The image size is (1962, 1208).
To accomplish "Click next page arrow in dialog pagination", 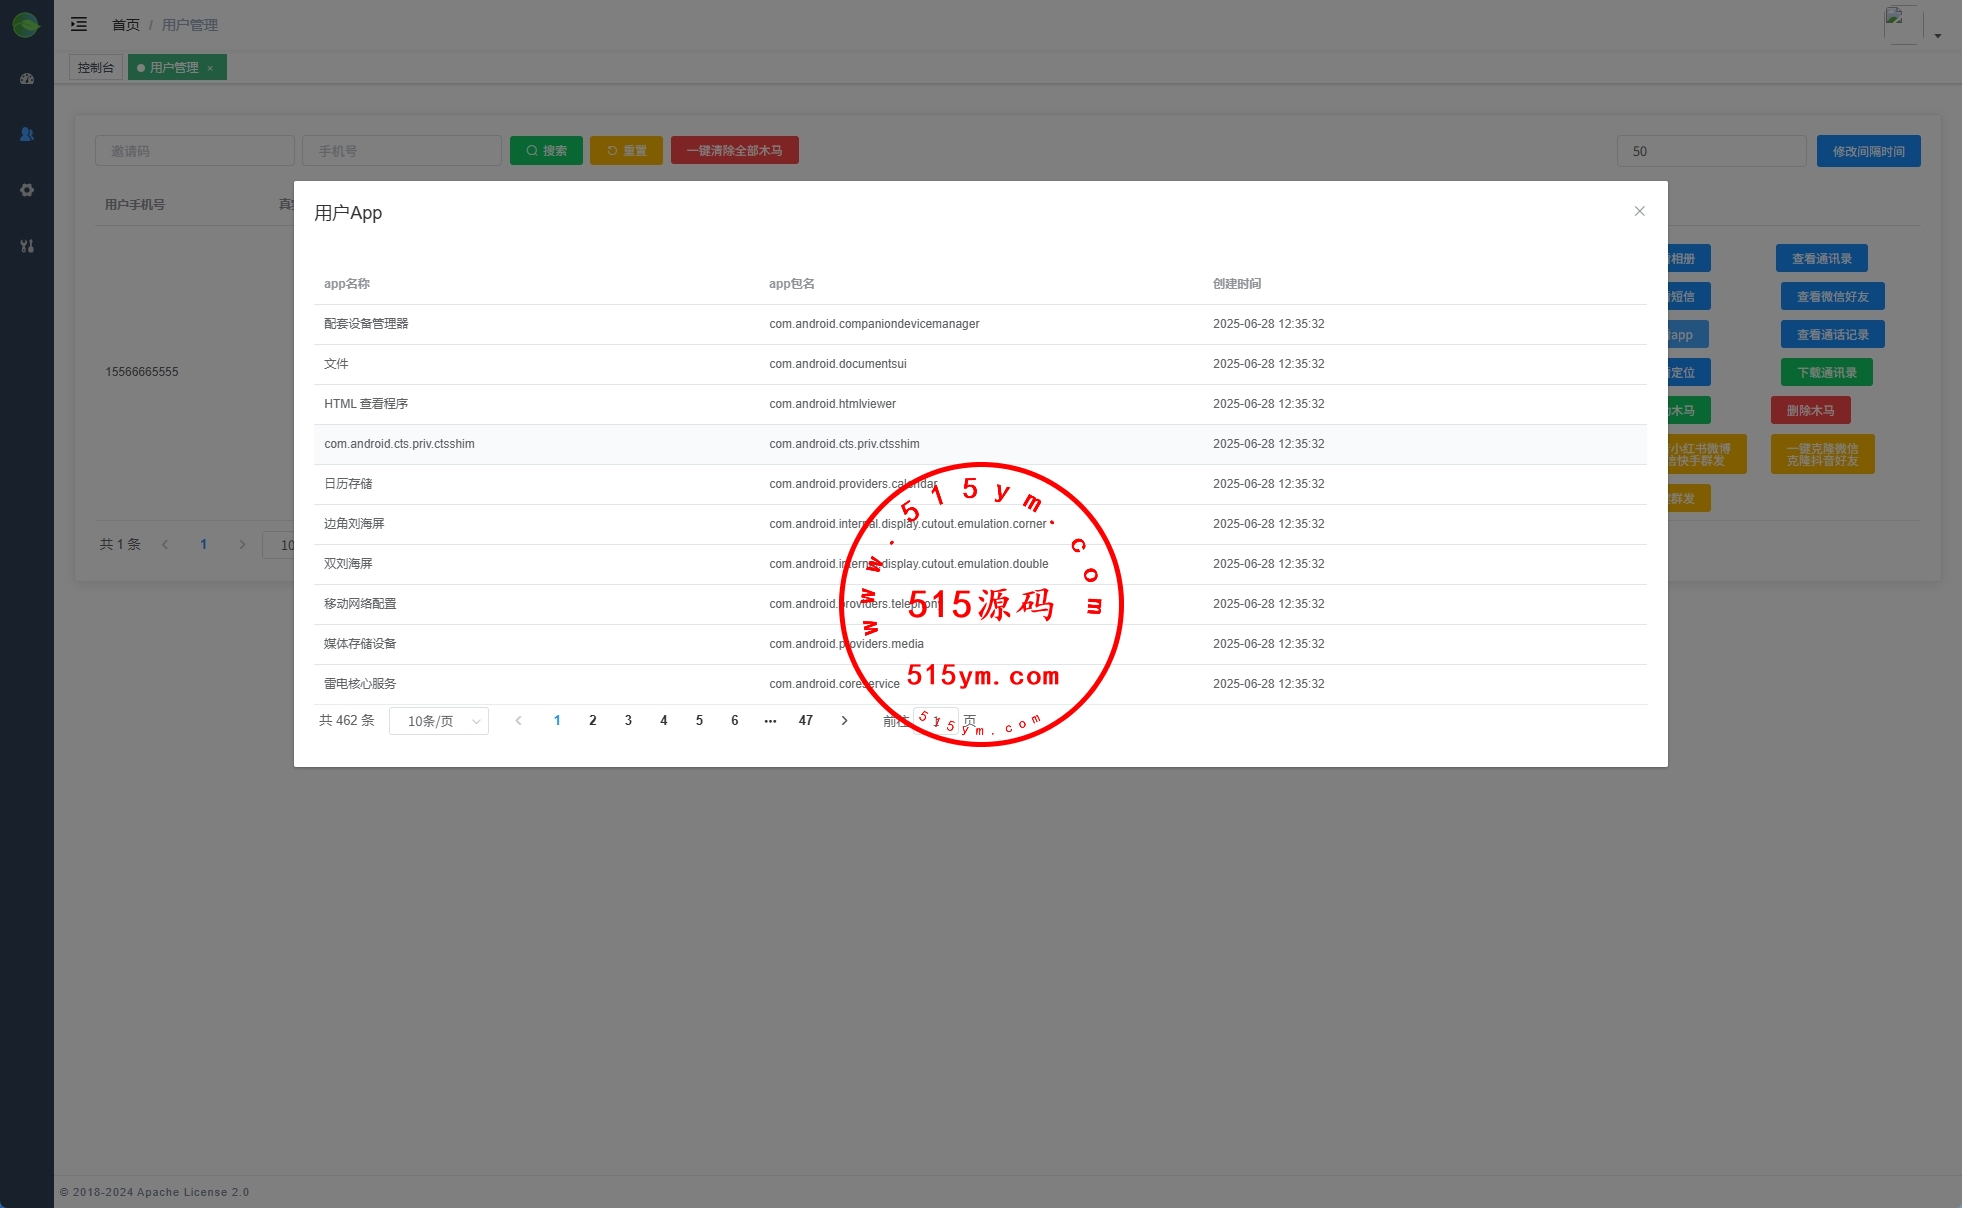I will 844,721.
